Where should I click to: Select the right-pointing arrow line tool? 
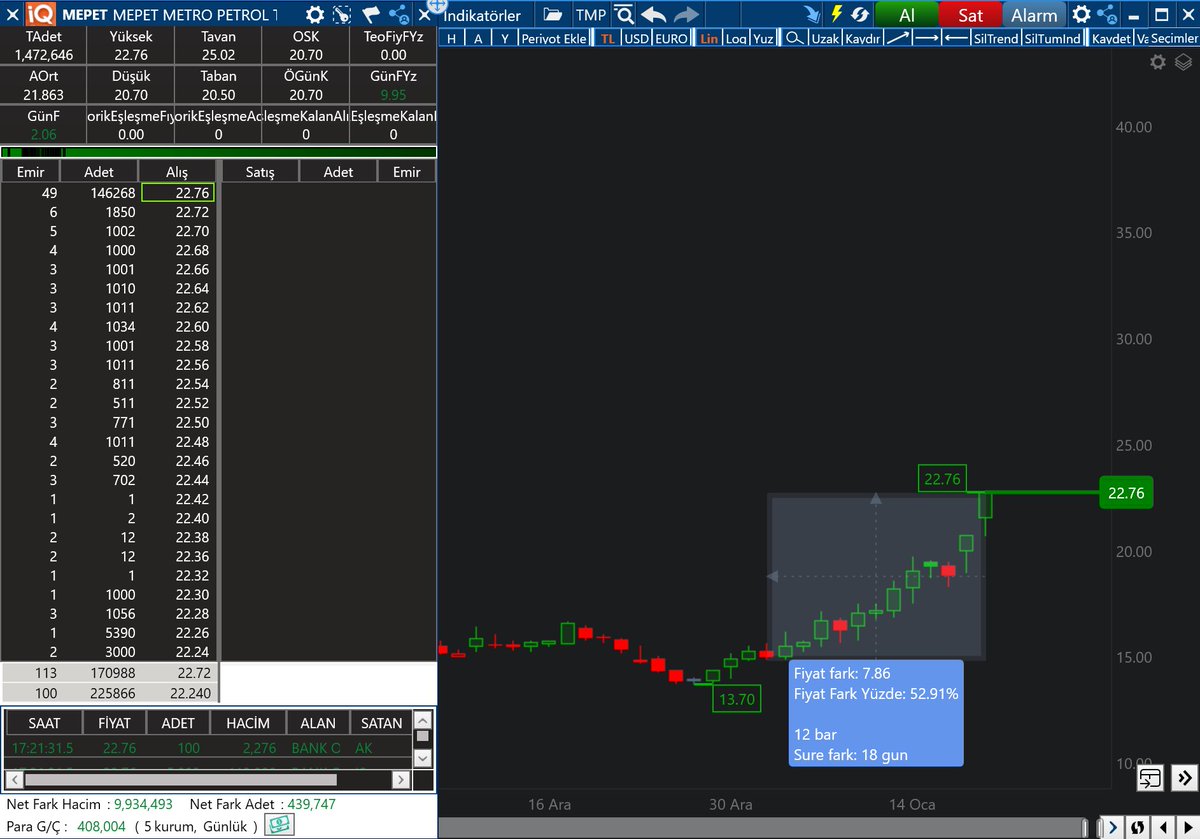click(927, 38)
